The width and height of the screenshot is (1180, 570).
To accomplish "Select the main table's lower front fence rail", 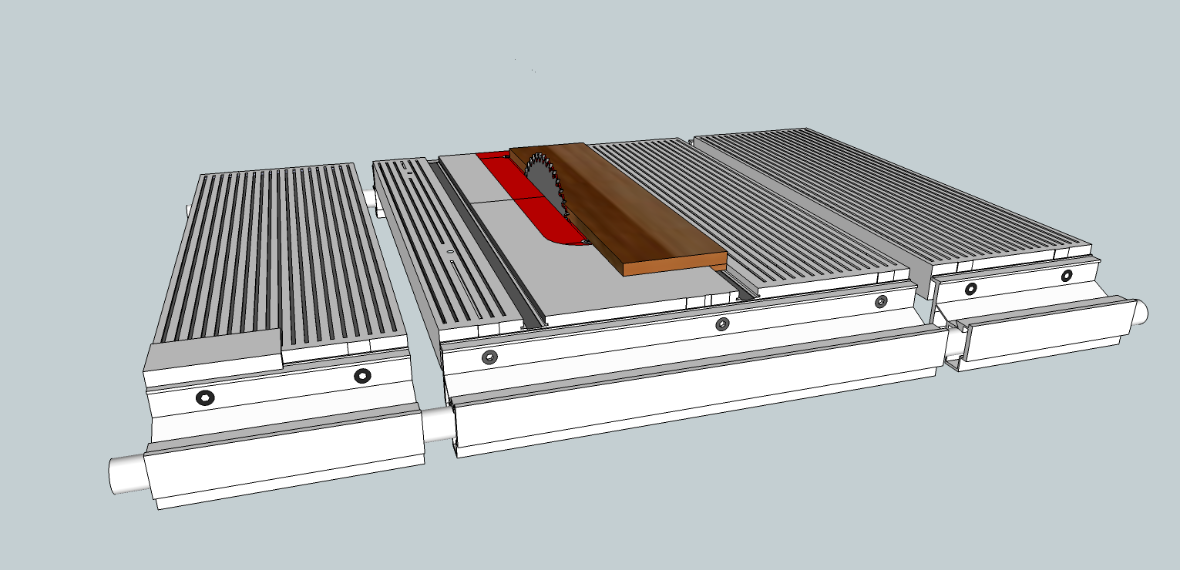I will tap(700, 392).
